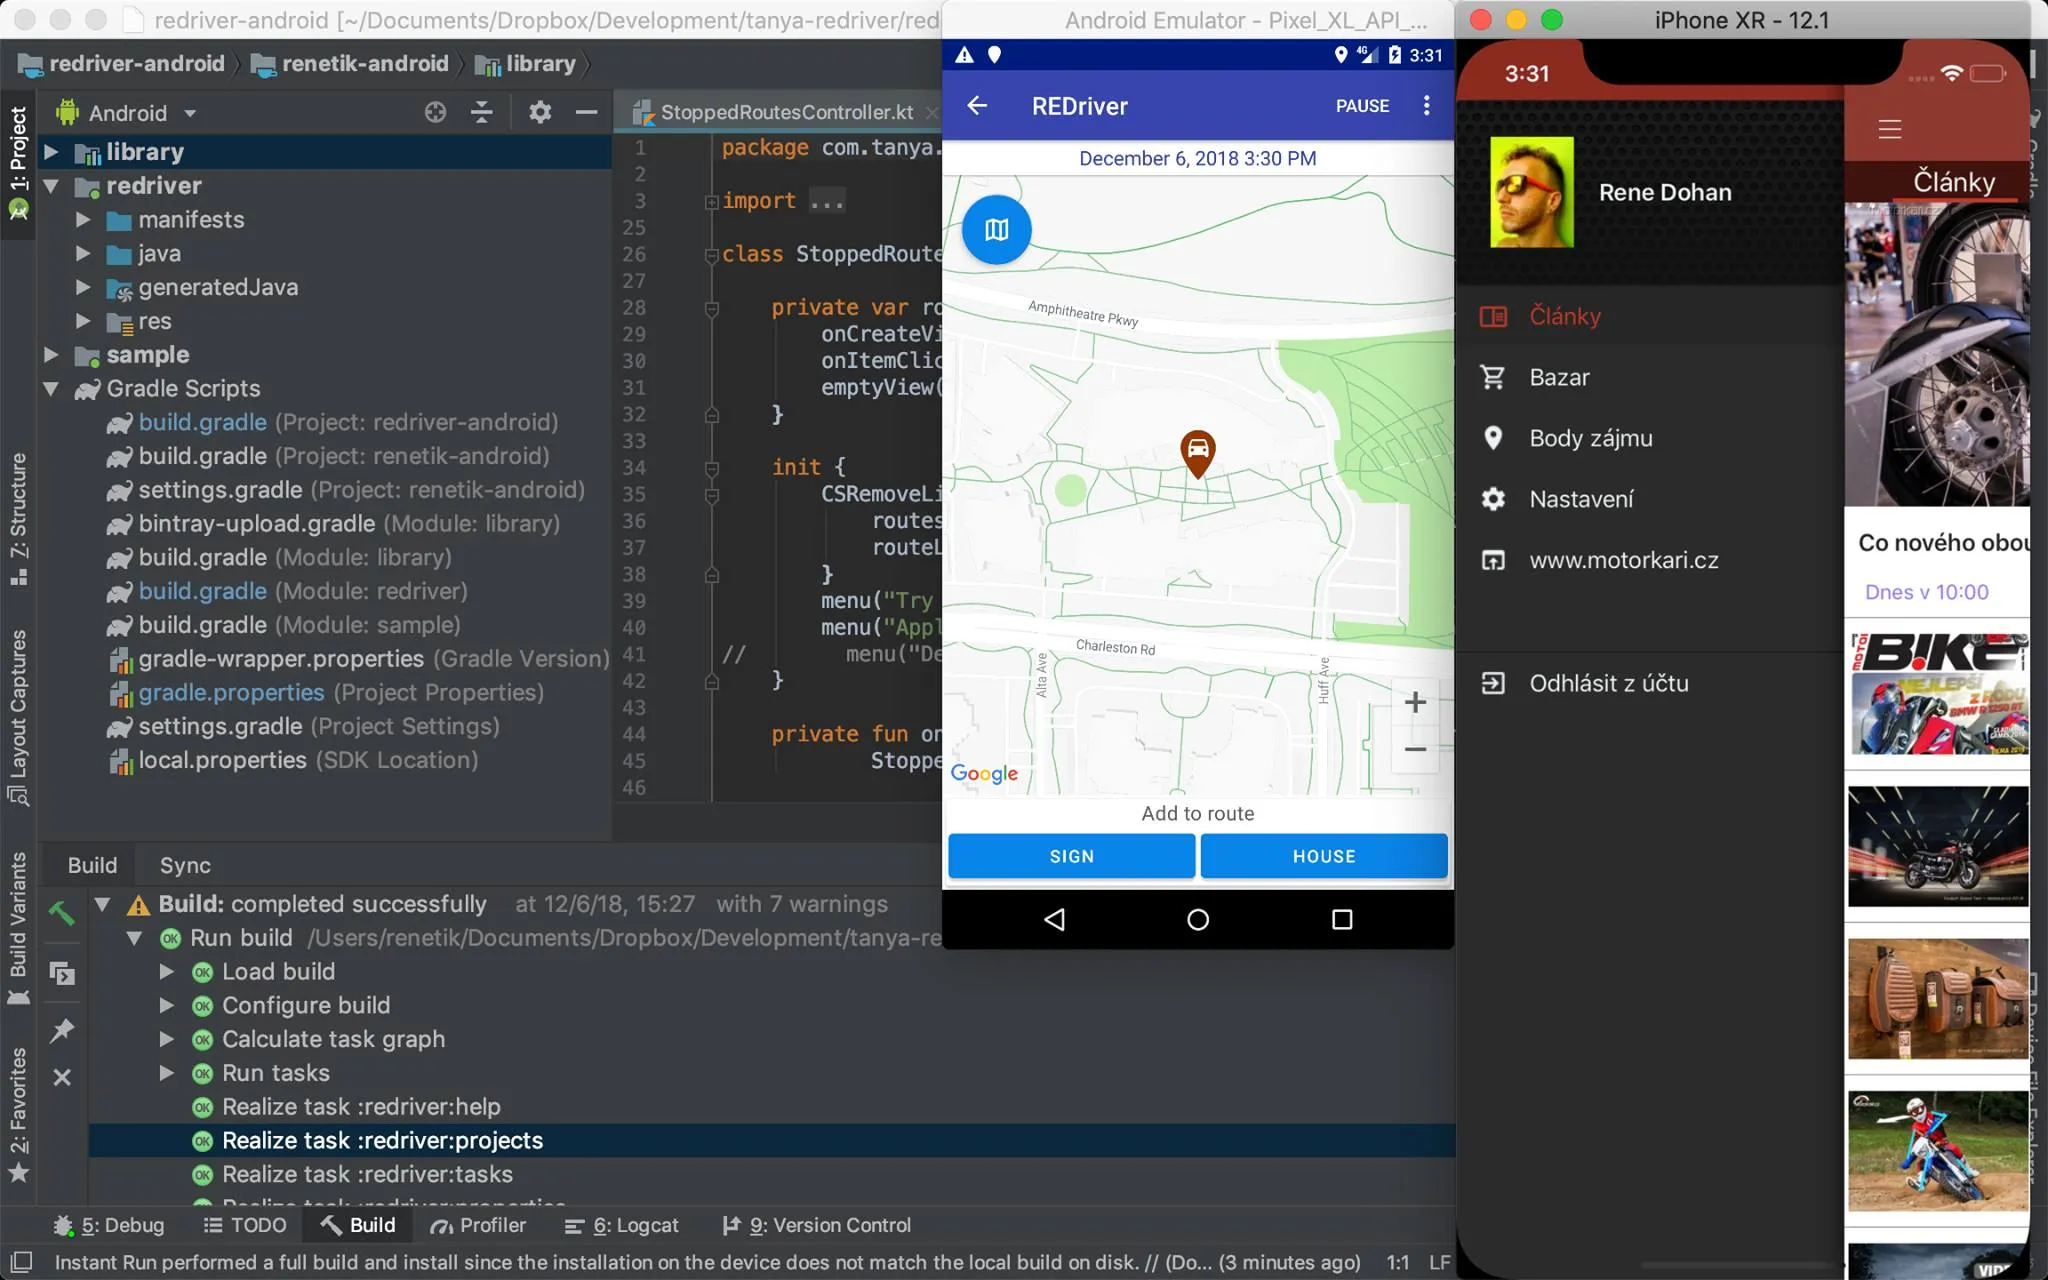Open the 5: Debug tool window

coord(108,1225)
